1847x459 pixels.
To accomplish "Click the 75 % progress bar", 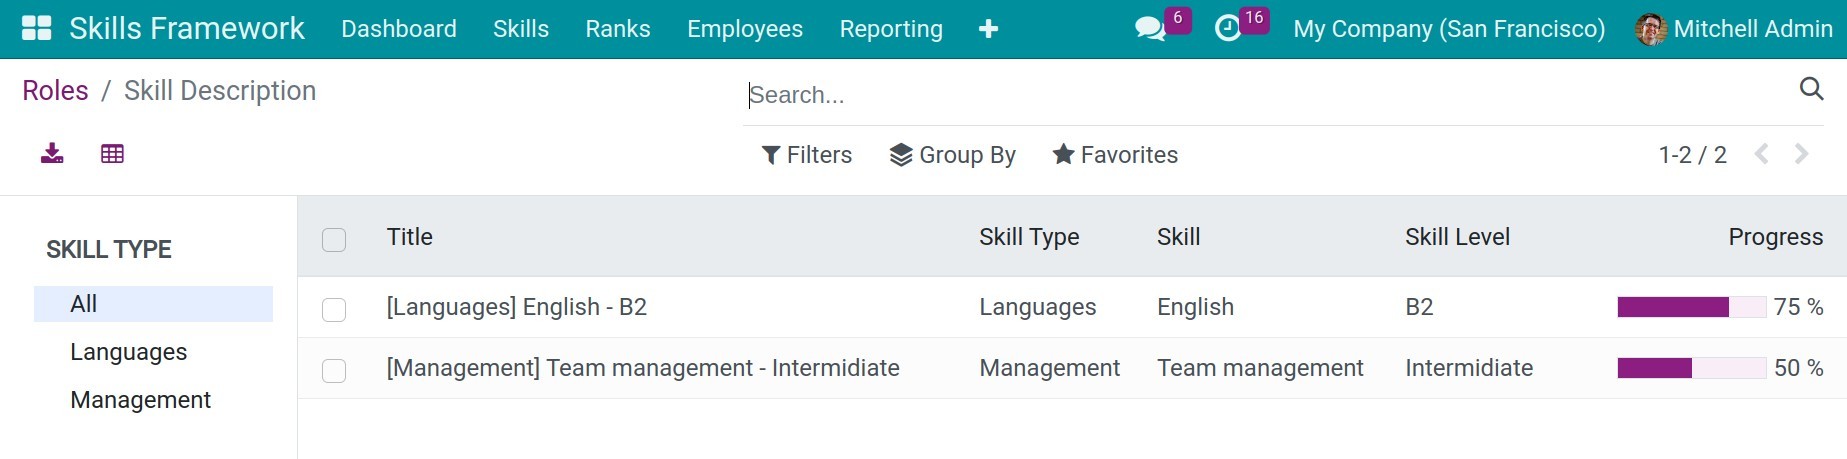I will (x=1692, y=307).
